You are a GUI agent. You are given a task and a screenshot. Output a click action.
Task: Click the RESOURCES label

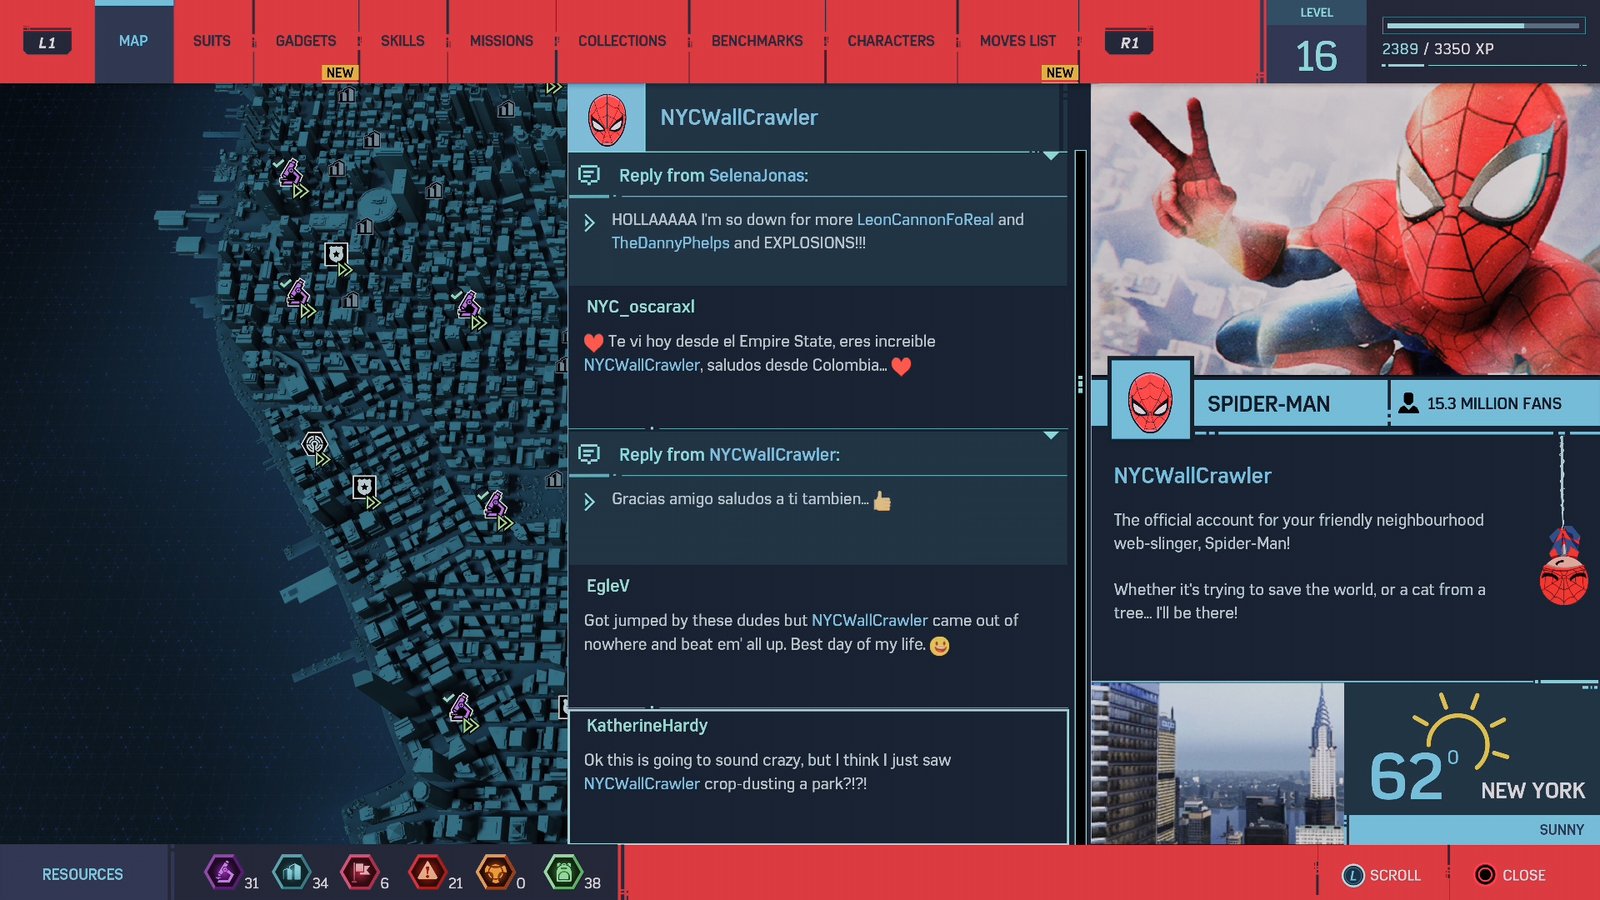tap(83, 874)
